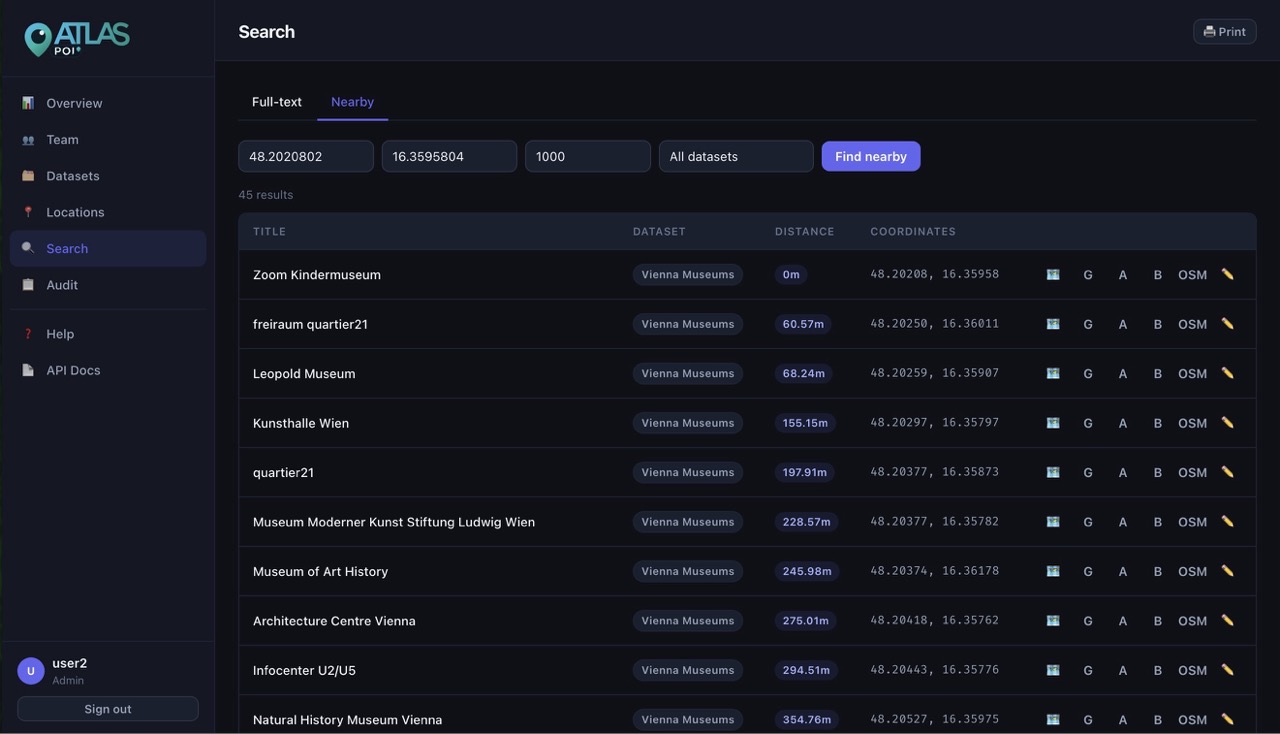Click the DISTANCE column header
This screenshot has width=1280, height=734.
804,231
